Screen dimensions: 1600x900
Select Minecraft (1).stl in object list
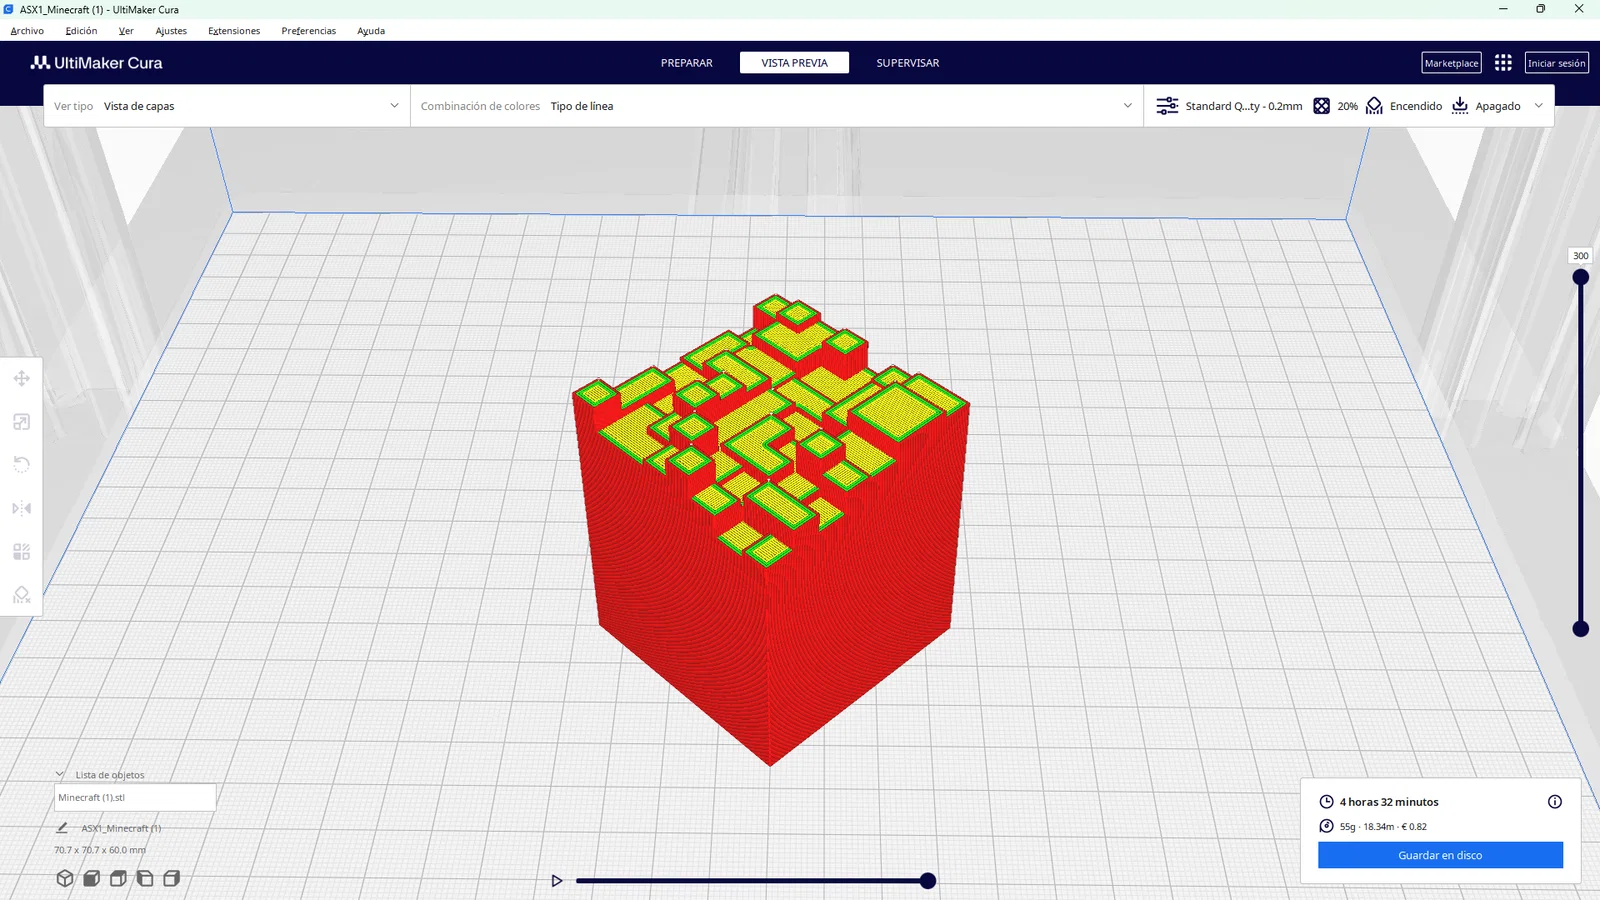[x=135, y=797]
